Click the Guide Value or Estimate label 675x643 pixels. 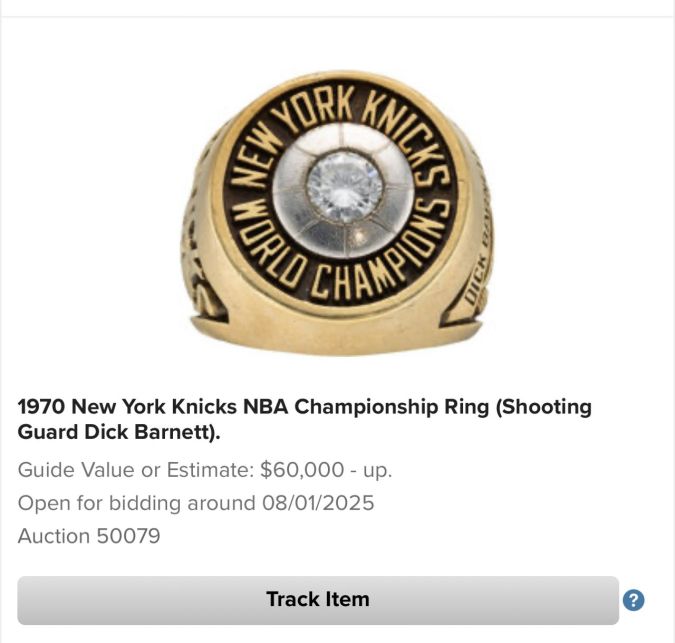[135, 469]
